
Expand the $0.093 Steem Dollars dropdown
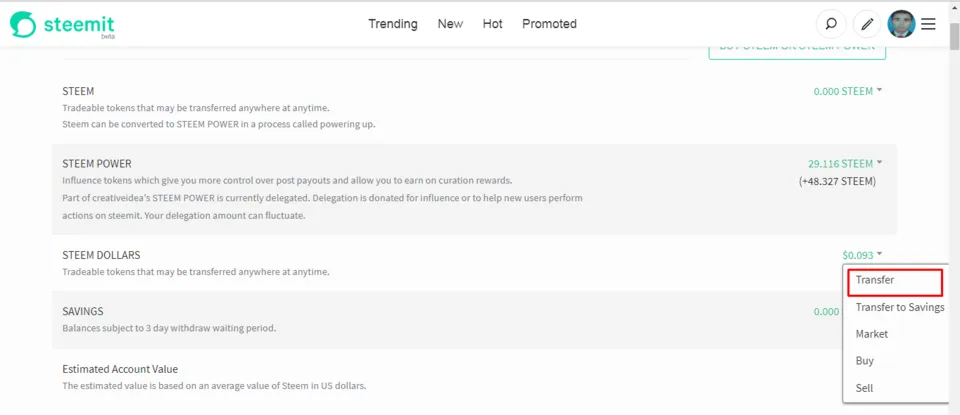[x=862, y=255]
